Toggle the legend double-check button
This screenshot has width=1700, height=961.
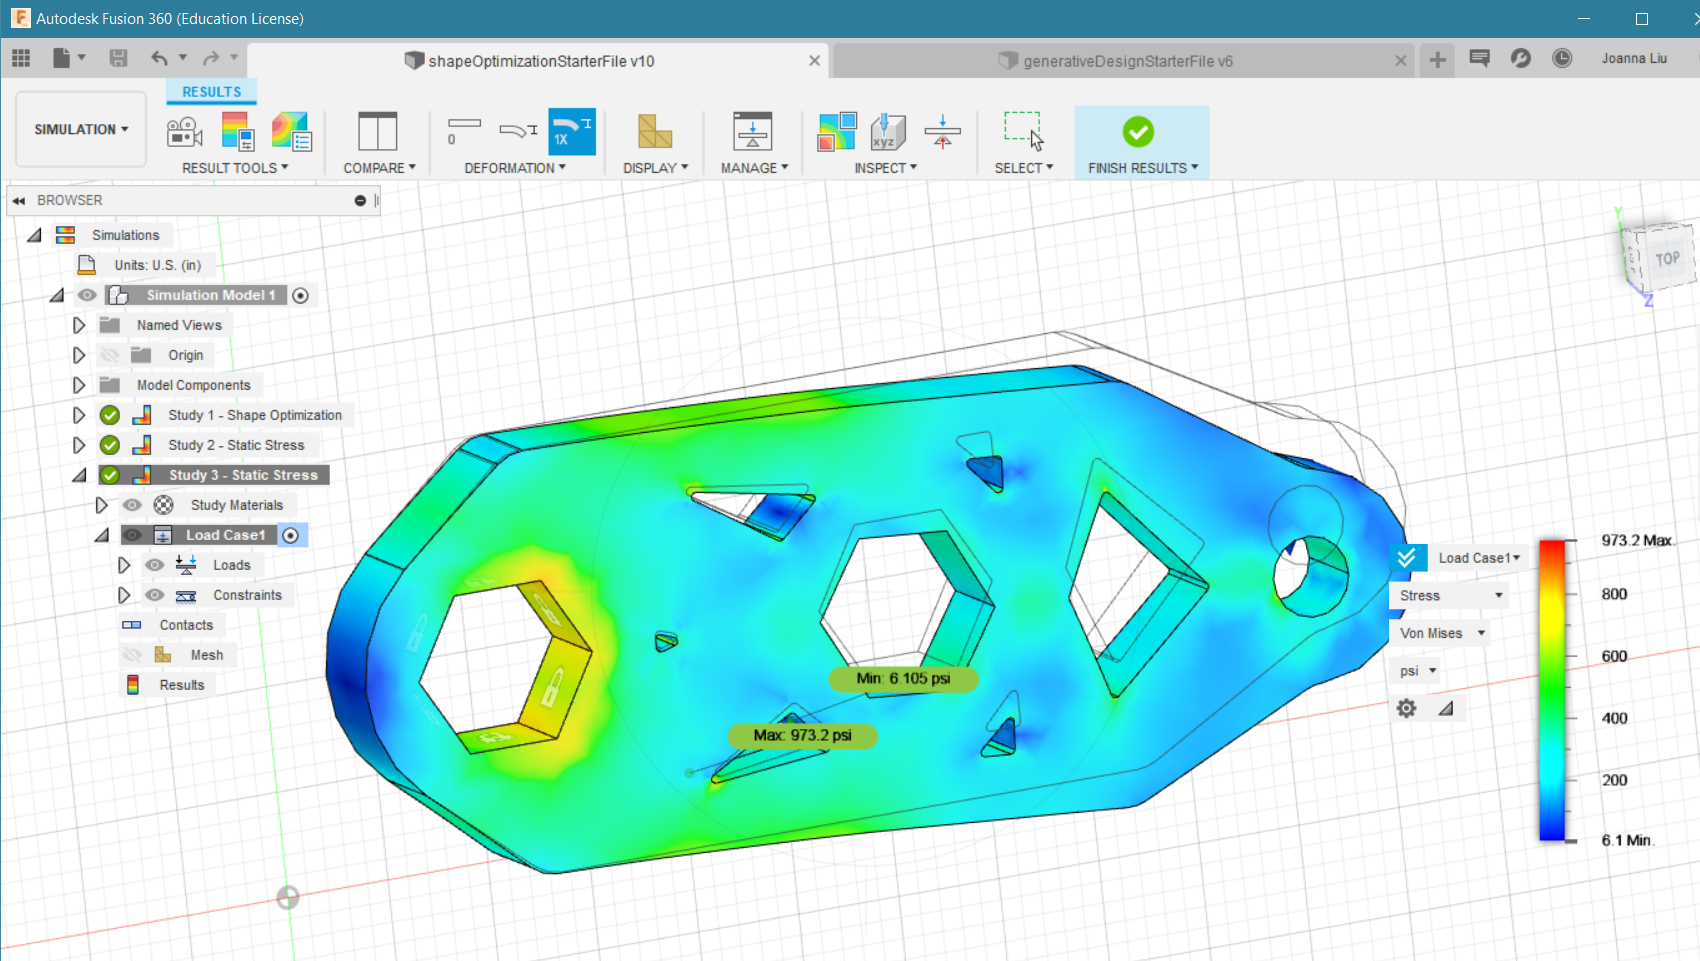[1406, 558]
